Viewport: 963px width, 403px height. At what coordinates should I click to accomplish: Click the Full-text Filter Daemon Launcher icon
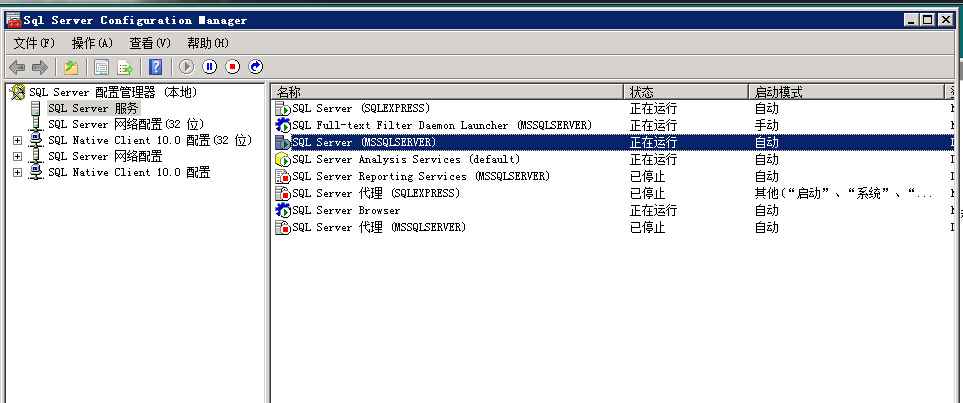(x=283, y=126)
